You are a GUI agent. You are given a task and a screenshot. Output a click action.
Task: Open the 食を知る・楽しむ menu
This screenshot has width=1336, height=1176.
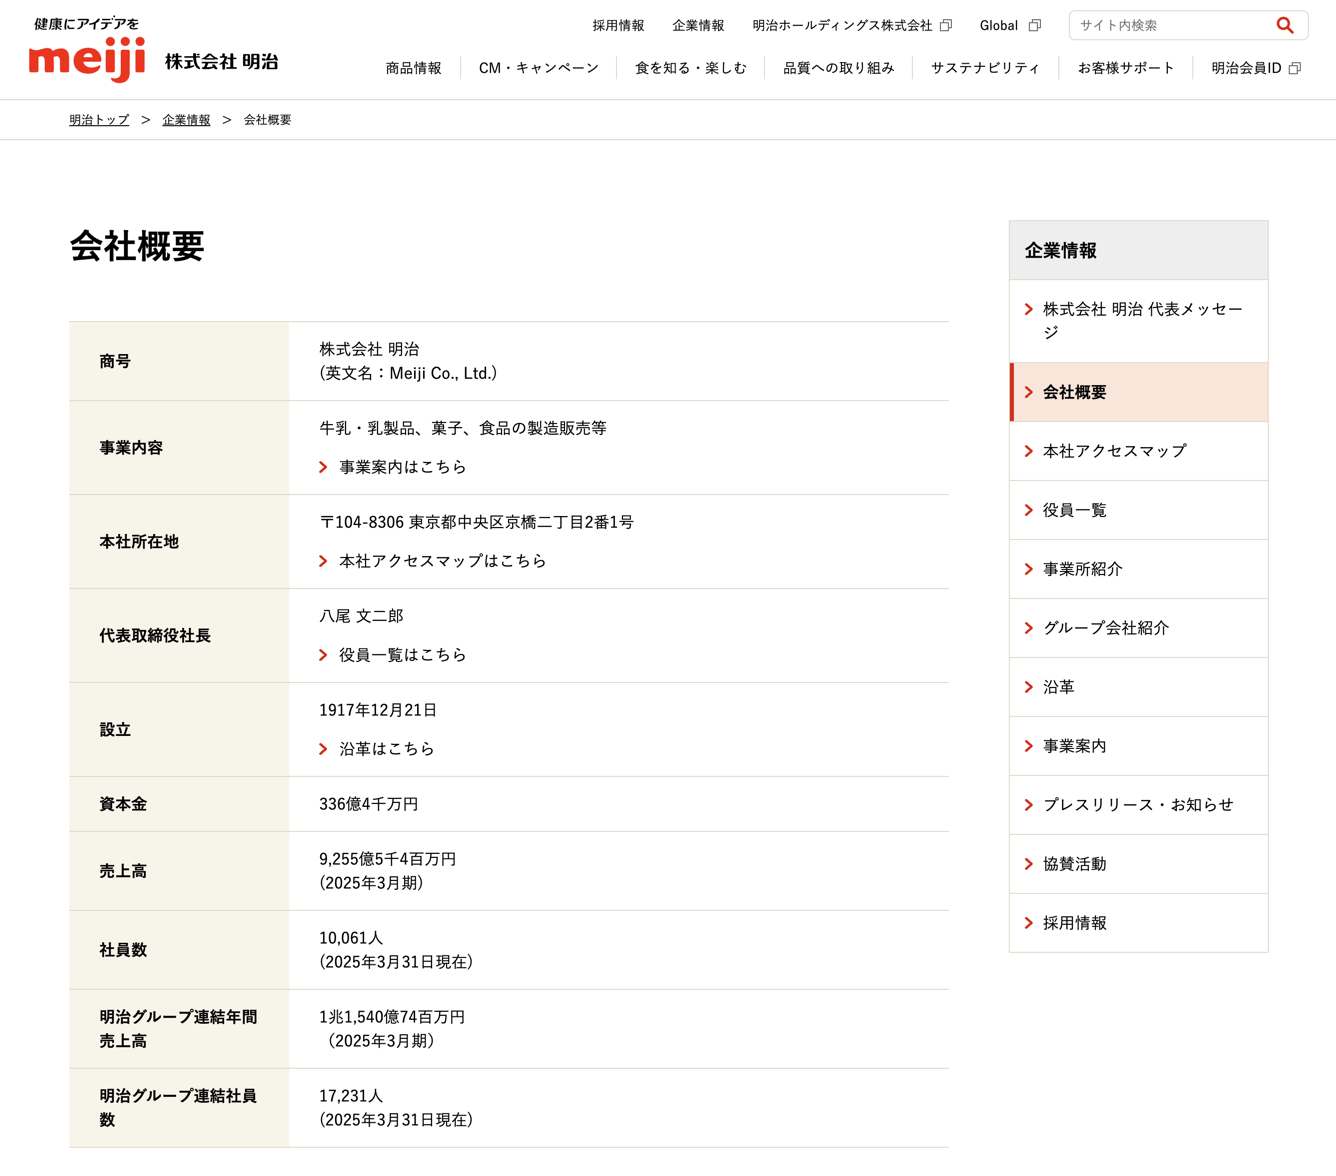[x=690, y=69]
